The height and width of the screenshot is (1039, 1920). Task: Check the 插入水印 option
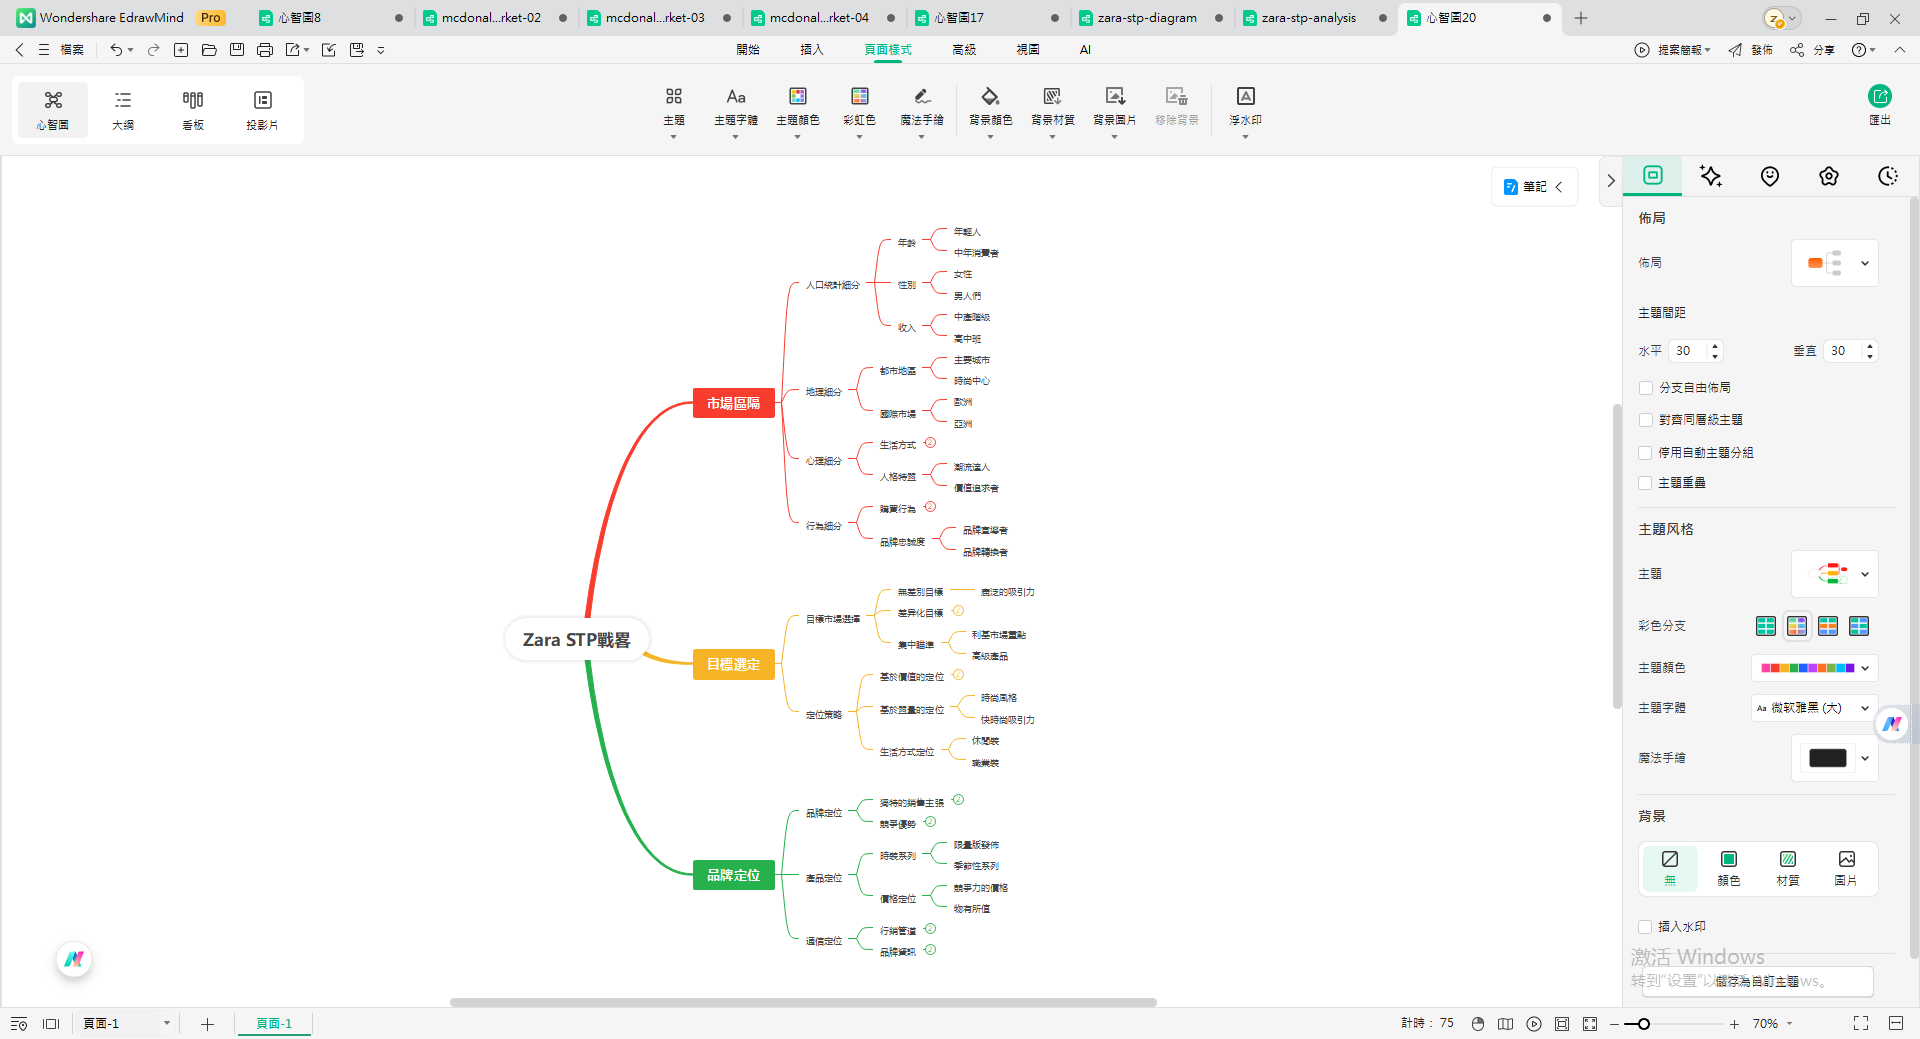point(1646,927)
